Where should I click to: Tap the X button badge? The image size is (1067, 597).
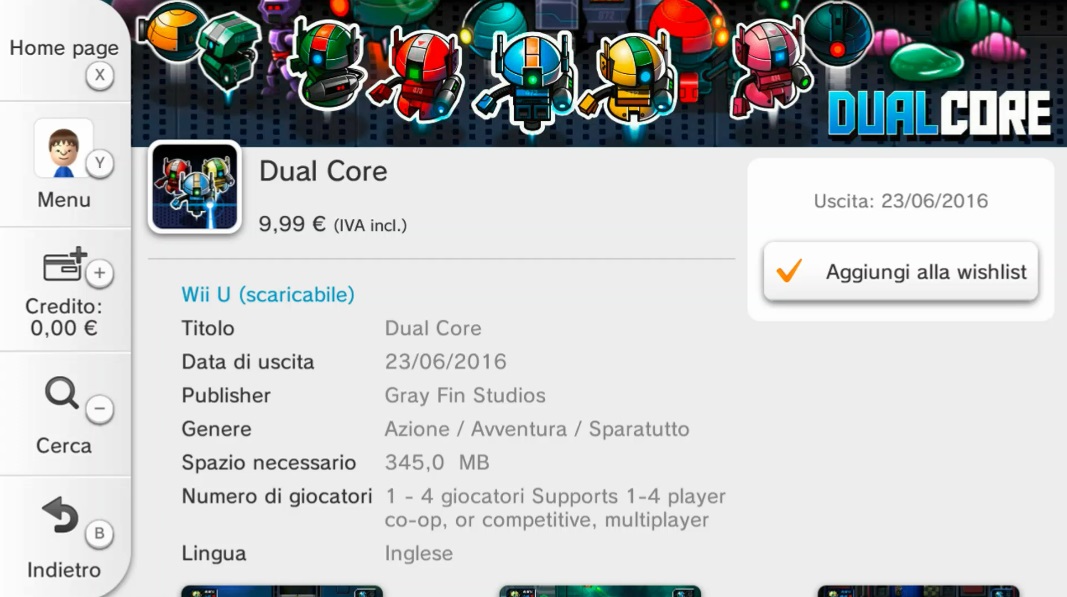(x=100, y=75)
